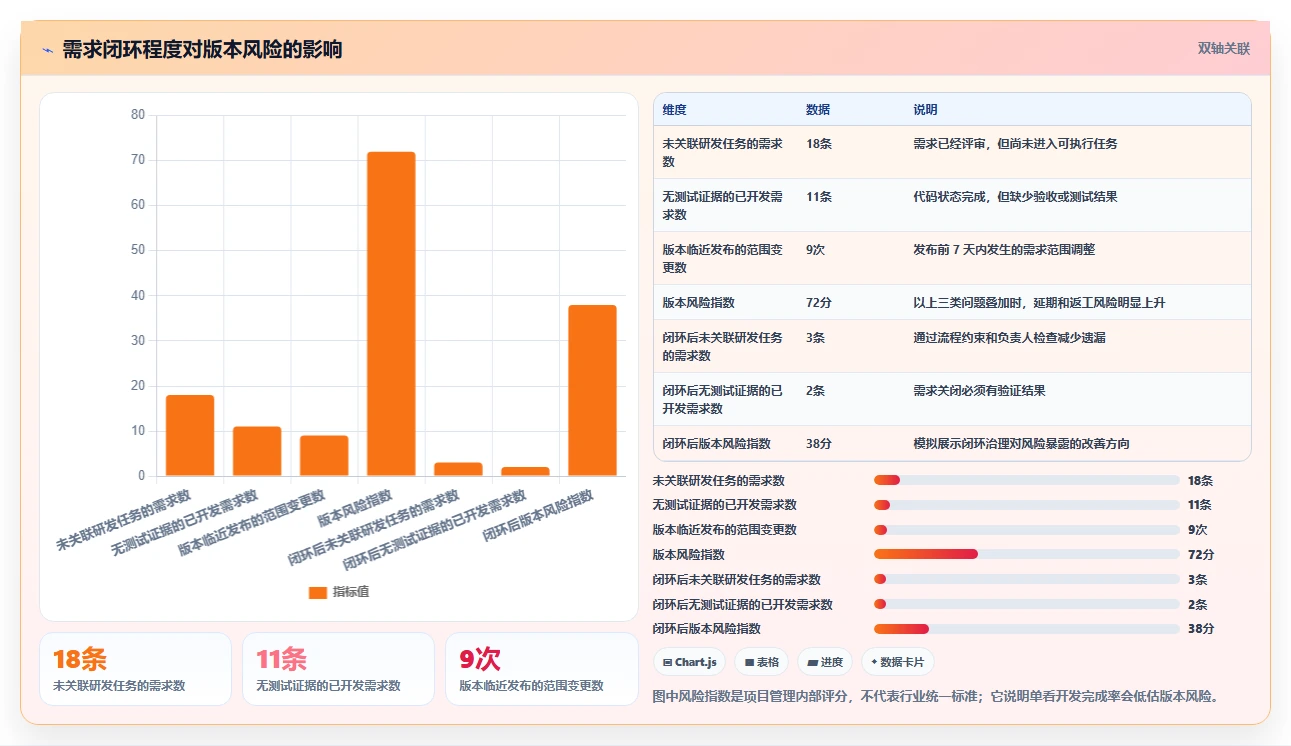Select the 数据卡片 chip
Image resolution: width=1291 pixels, height=746 pixels.
[x=898, y=662]
